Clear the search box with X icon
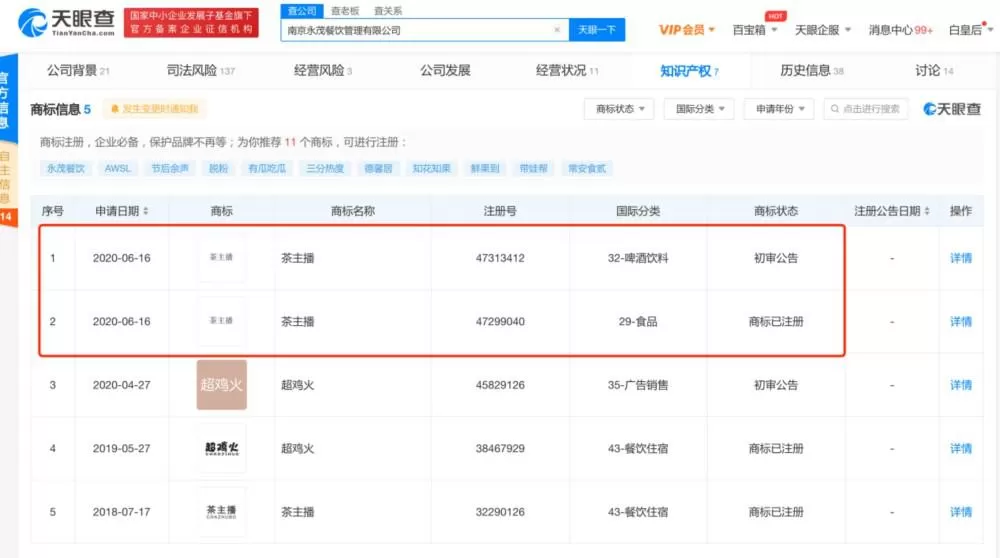1000x558 pixels. point(557,30)
